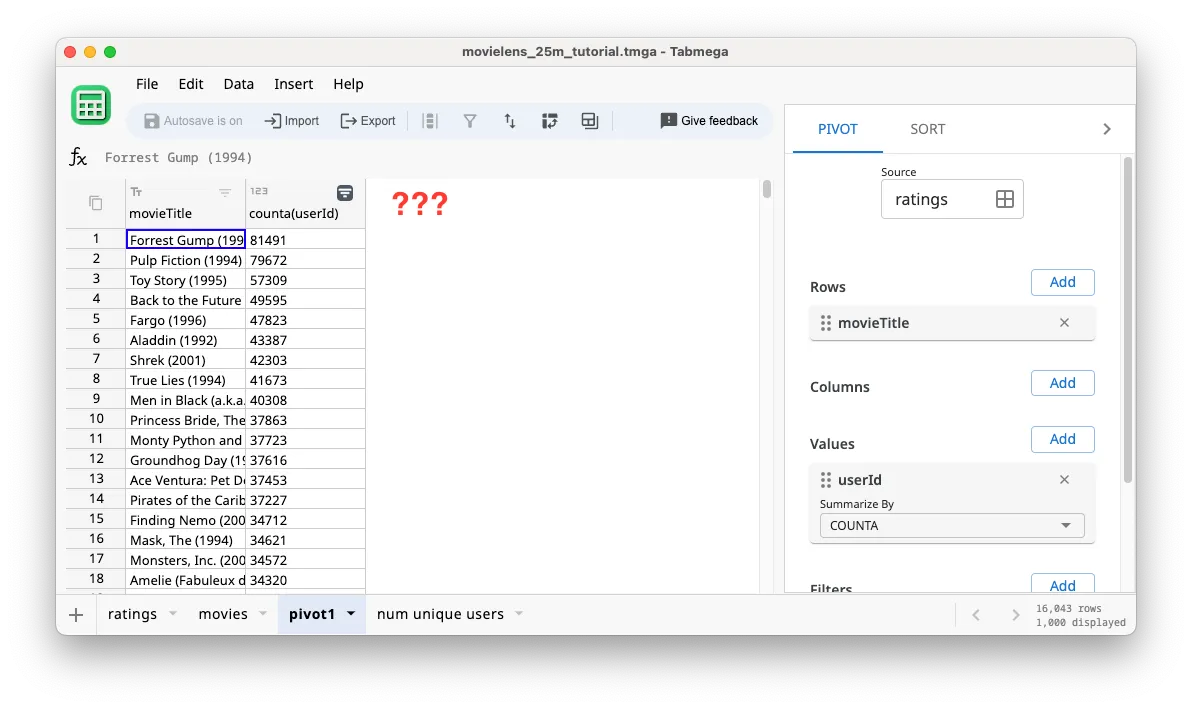The height and width of the screenshot is (709, 1192).
Task: Remove movieTitle from Rows
Action: coord(1064,323)
